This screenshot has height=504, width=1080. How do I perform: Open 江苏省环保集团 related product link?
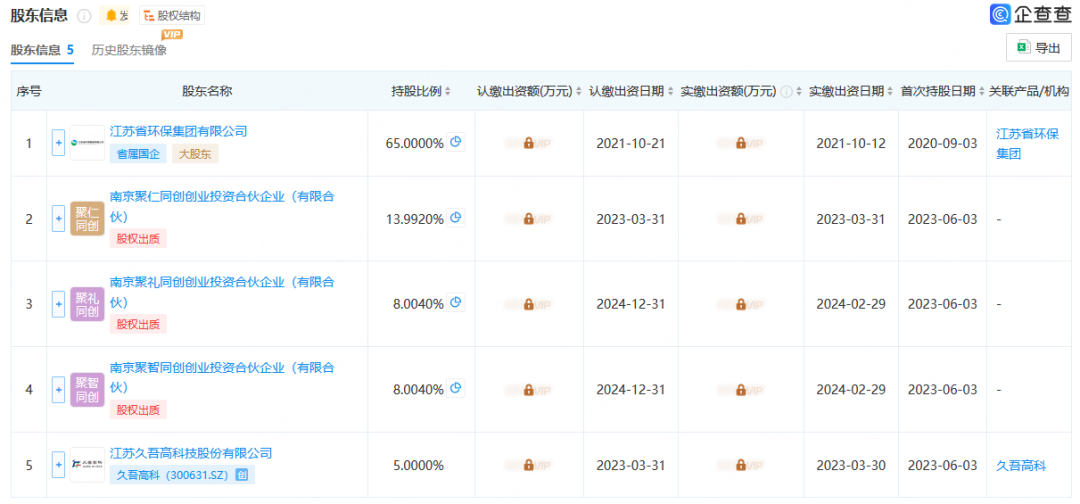coord(1027,143)
